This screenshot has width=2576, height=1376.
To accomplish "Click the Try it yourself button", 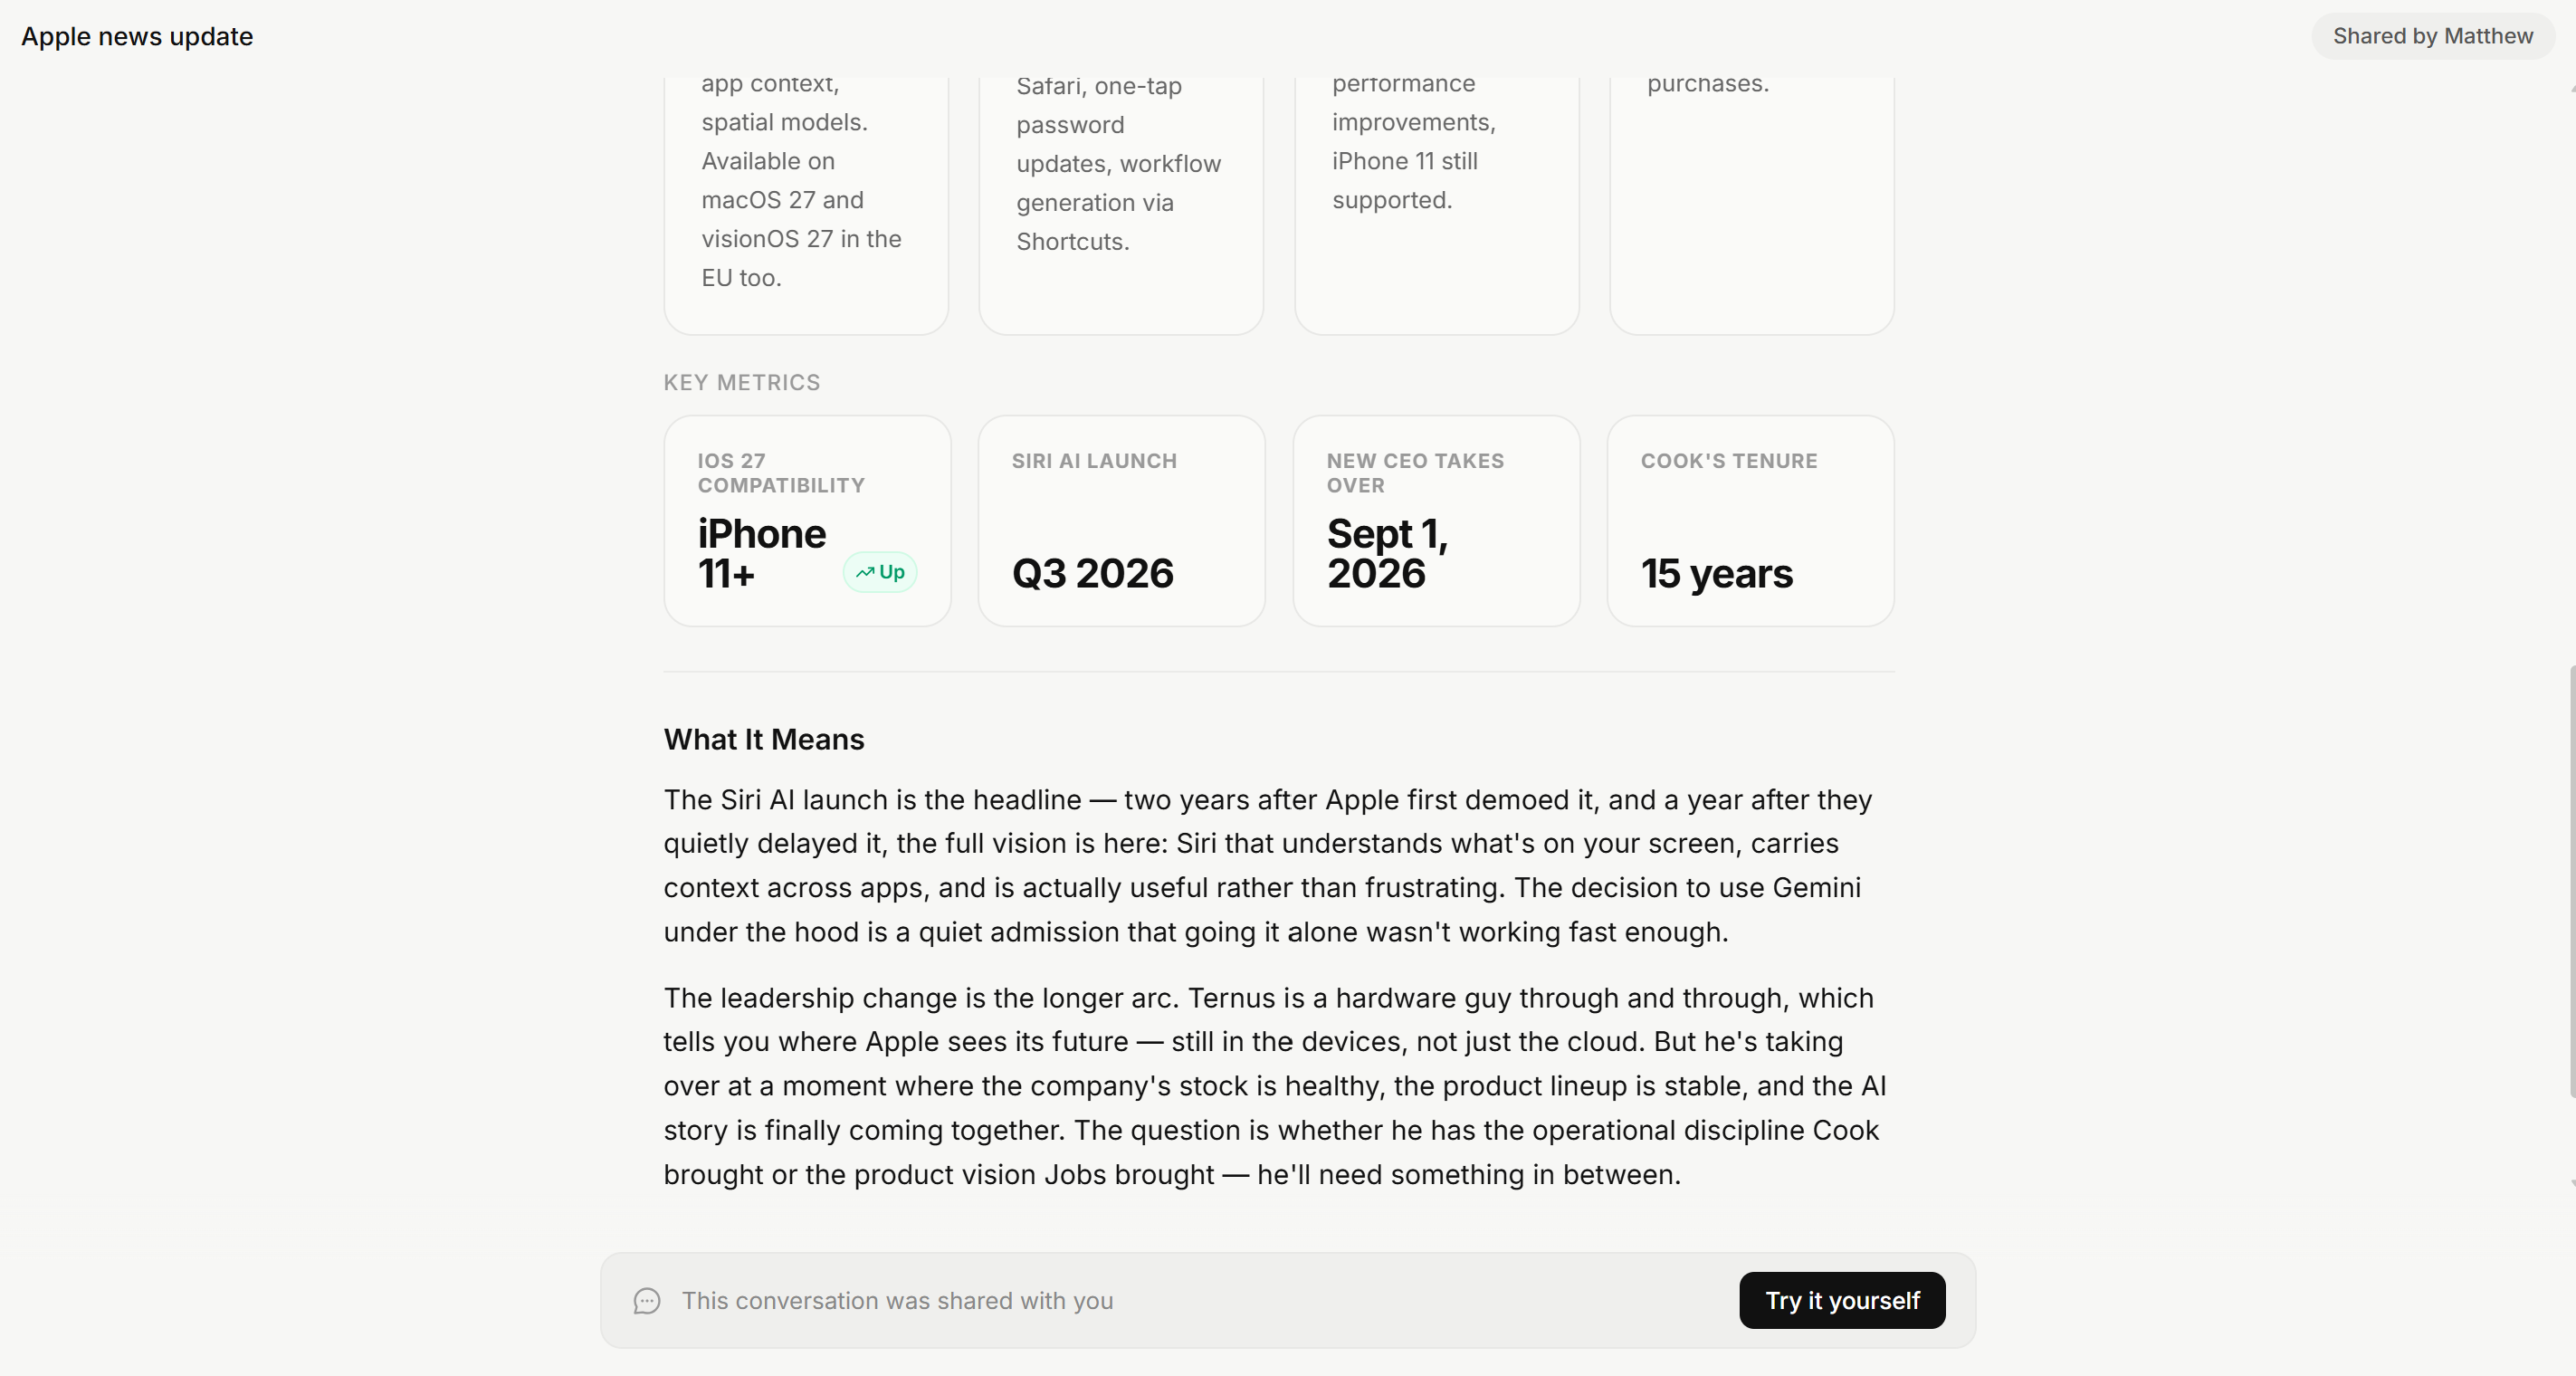I will pyautogui.click(x=1842, y=1300).
